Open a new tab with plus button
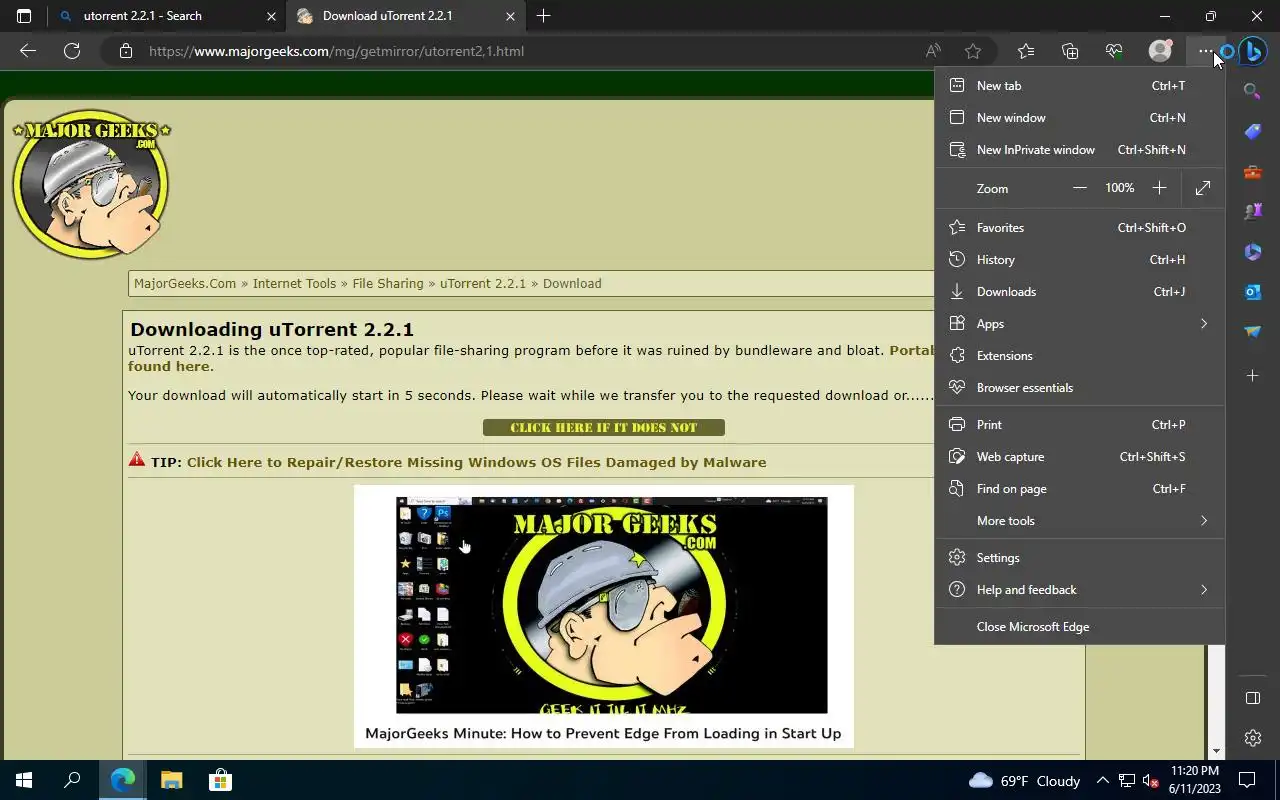Image resolution: width=1280 pixels, height=800 pixels. tap(543, 16)
